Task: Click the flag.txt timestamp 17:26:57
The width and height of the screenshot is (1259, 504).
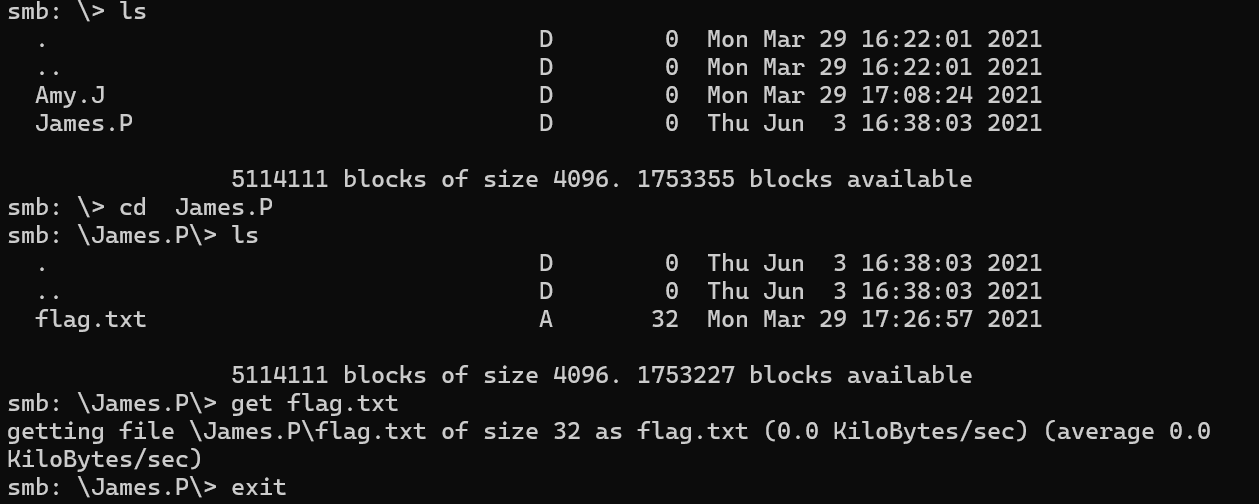Action: 916,320
